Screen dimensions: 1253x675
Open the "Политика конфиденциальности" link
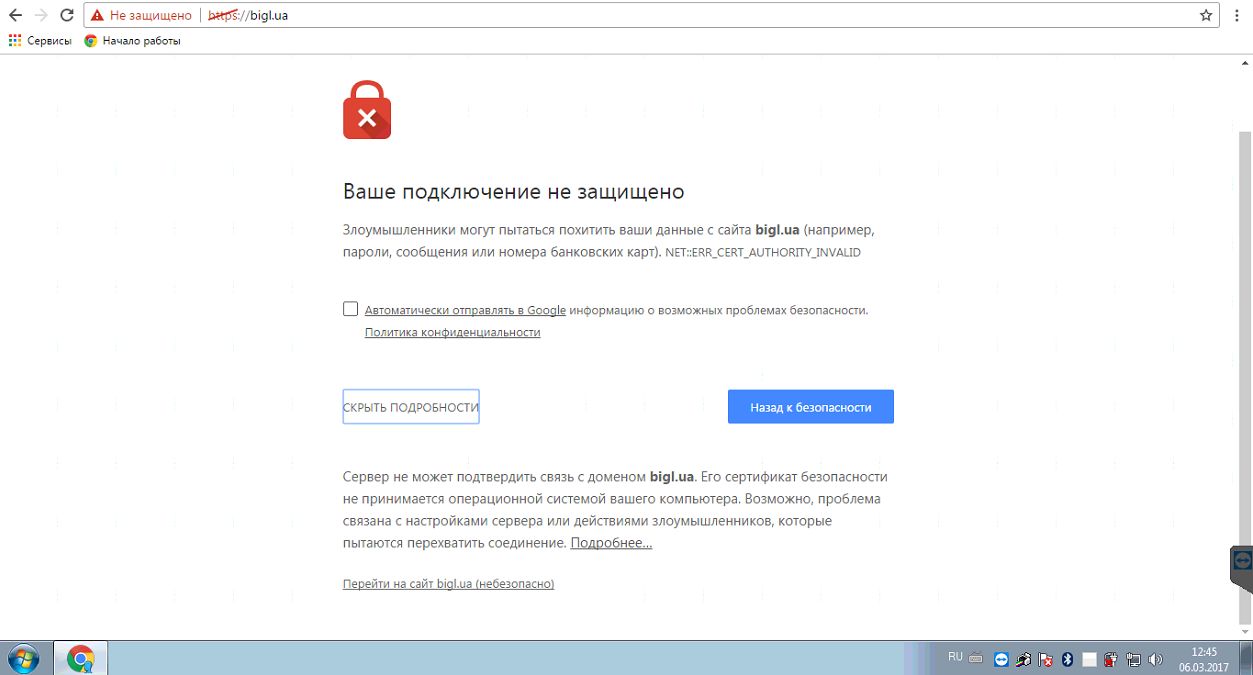point(452,332)
